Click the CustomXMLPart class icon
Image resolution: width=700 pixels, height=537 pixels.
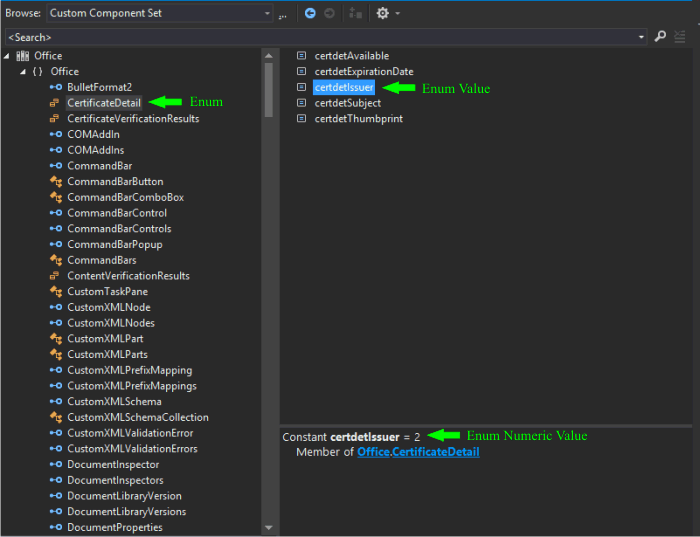pyautogui.click(x=56, y=338)
